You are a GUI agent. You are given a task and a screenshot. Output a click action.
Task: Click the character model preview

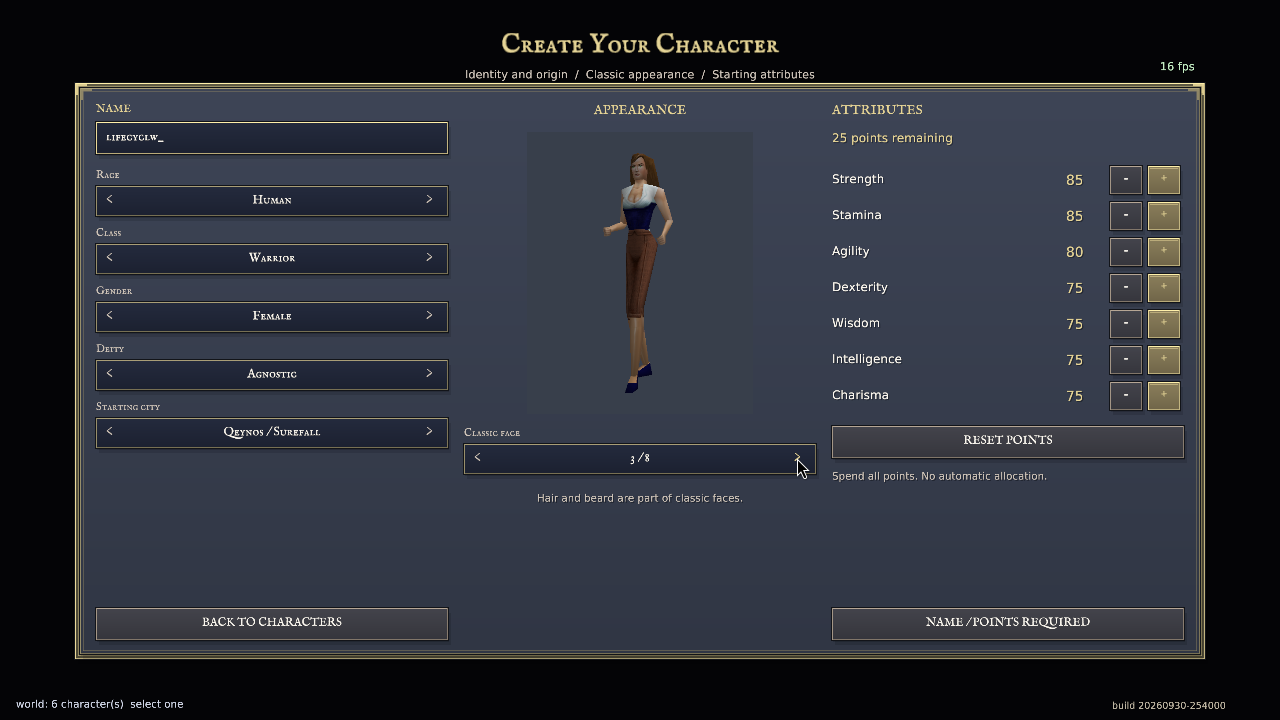[x=640, y=273]
